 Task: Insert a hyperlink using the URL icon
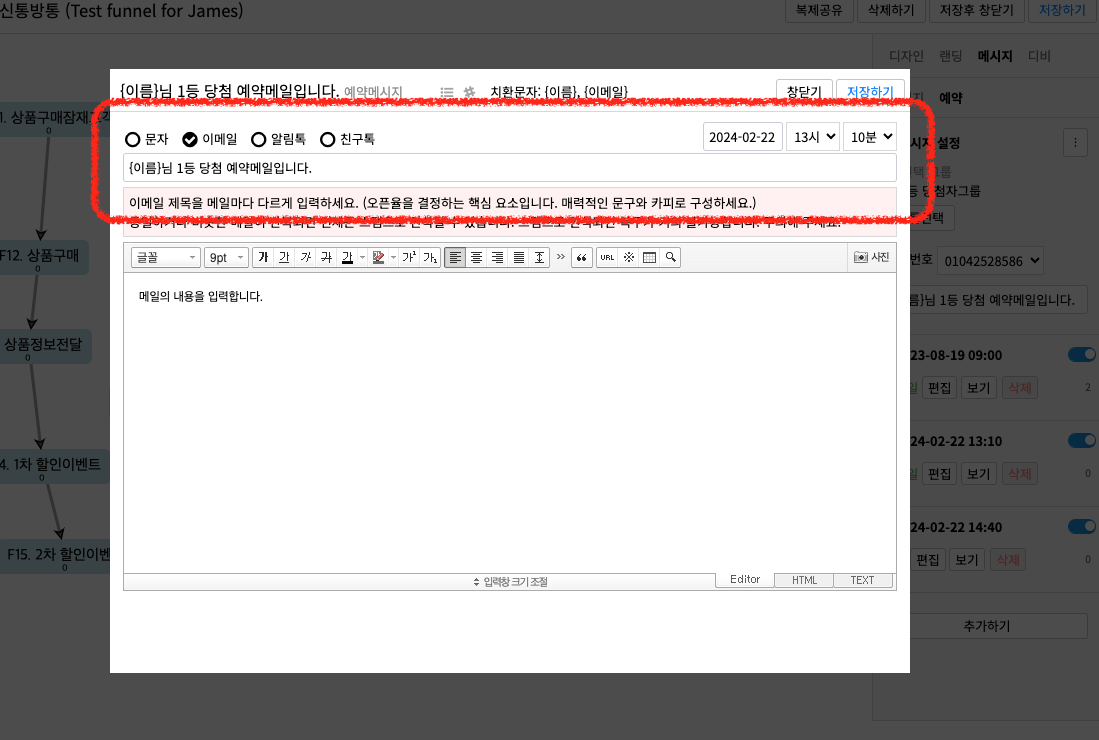(607, 258)
